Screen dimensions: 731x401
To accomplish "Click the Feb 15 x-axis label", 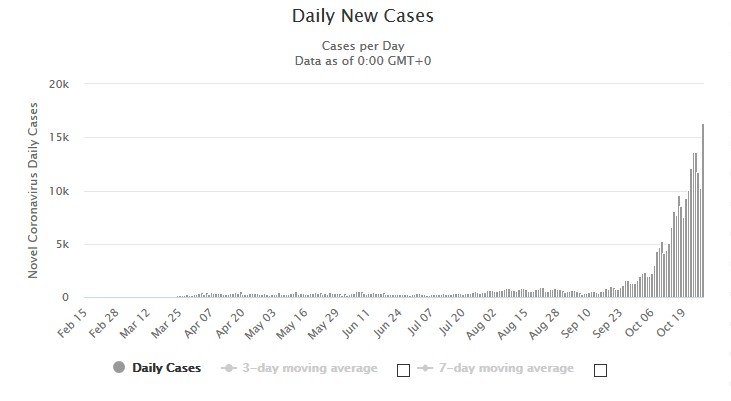I will [x=72, y=323].
